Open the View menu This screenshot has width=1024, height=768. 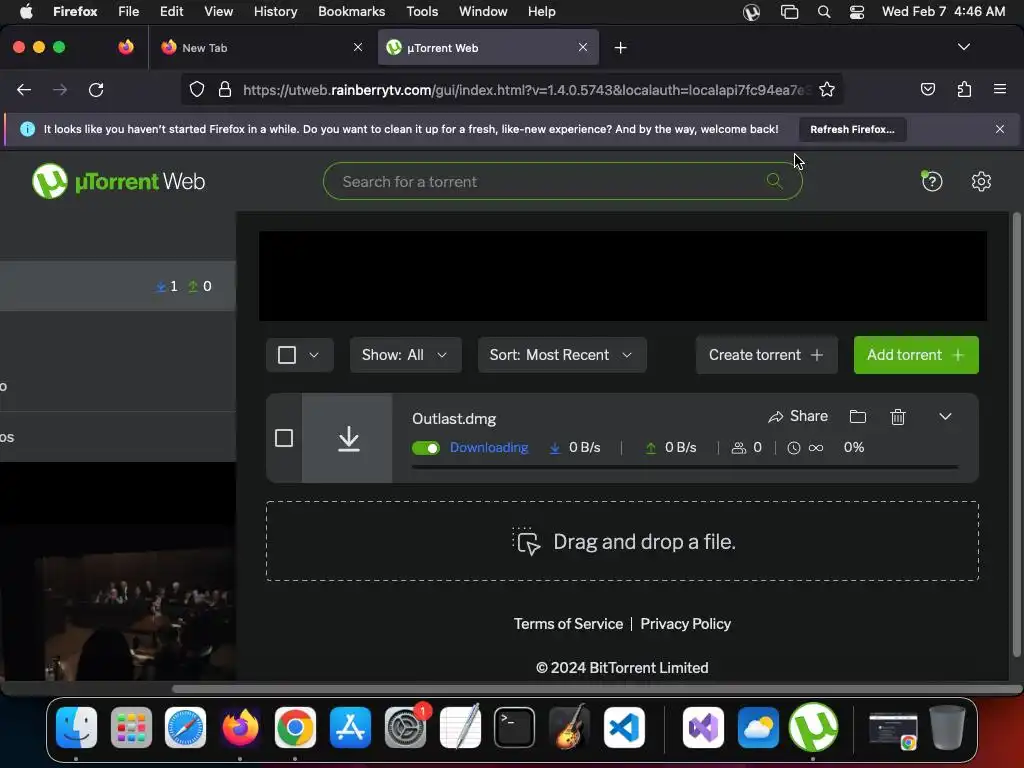(218, 12)
